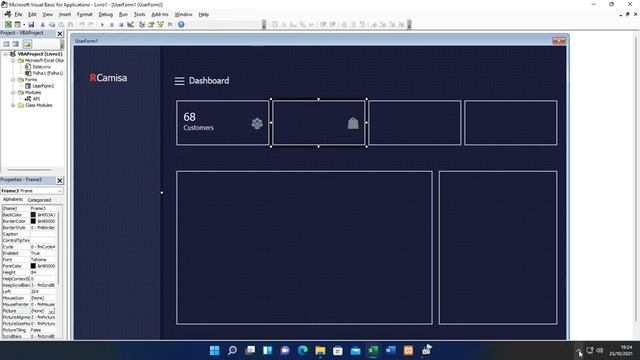Click the ForeColor color swatch
640x360 pixels.
point(33,266)
